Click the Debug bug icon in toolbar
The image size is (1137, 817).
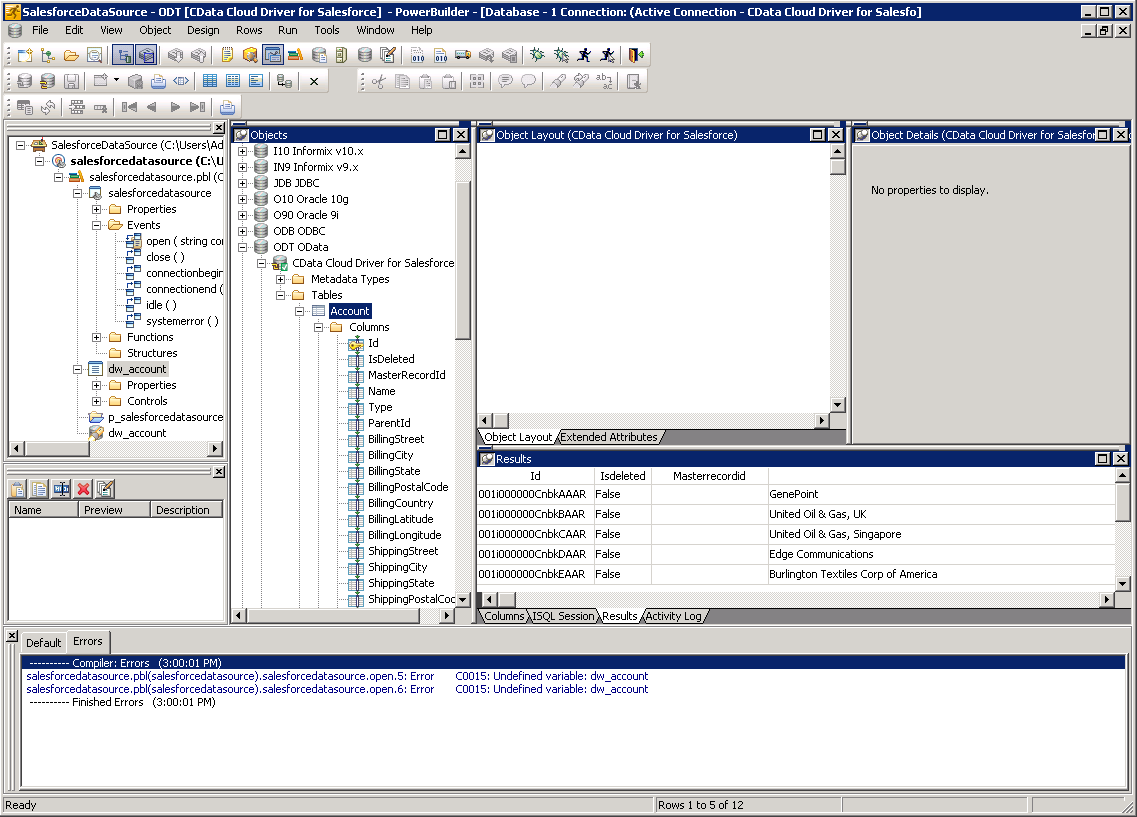[538, 55]
